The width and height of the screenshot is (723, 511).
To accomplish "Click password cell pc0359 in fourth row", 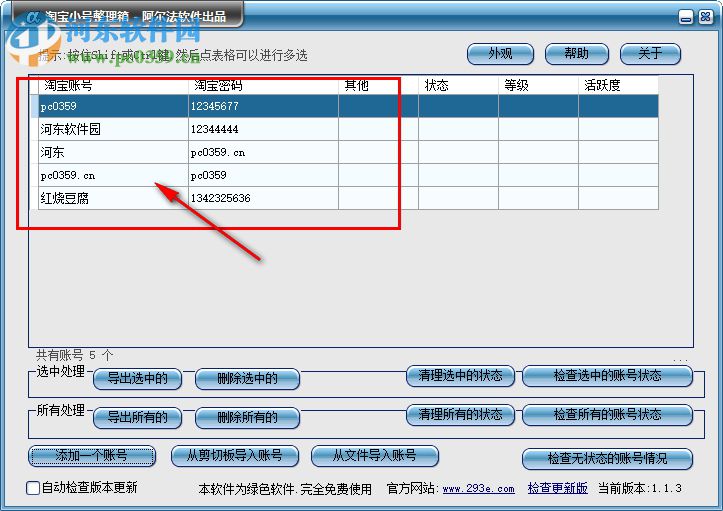I will click(x=263, y=175).
